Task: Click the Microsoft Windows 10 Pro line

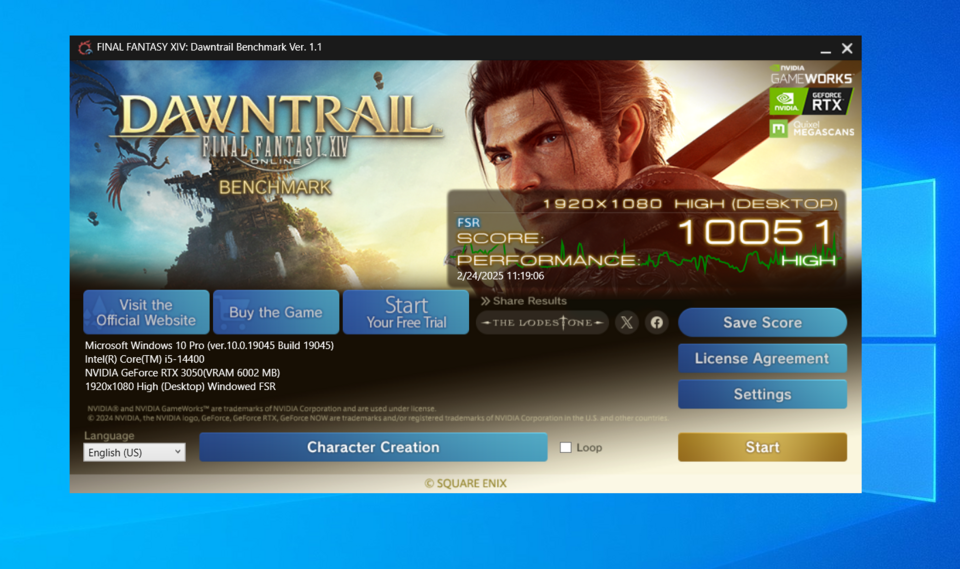Action: tap(209, 345)
